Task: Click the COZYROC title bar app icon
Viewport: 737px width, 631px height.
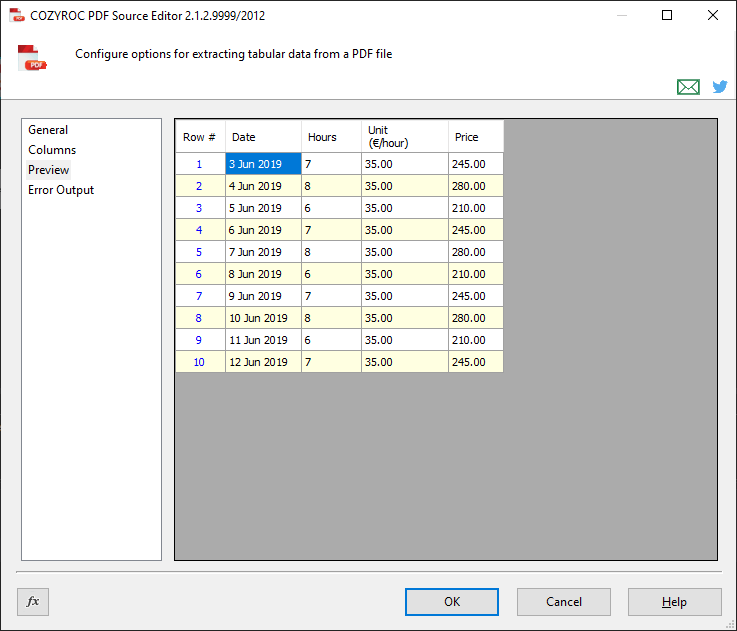Action: [16, 16]
